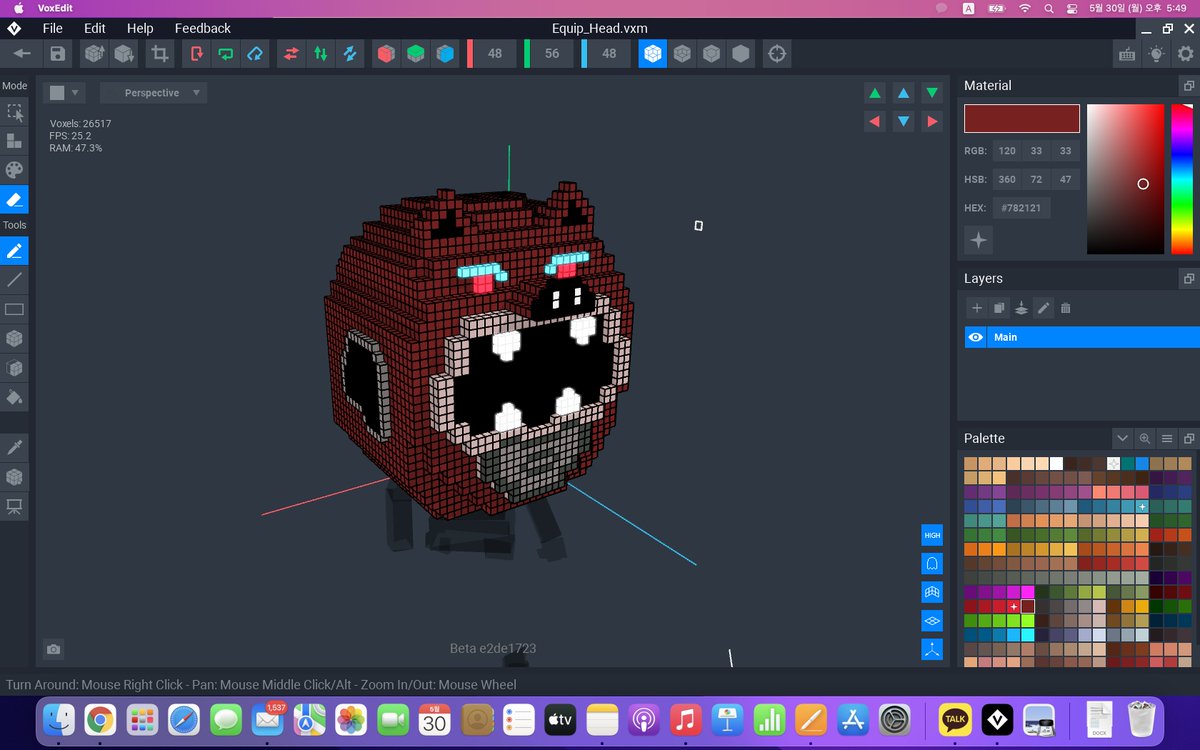Toggle the HIGH quality viewport button
The width and height of the screenshot is (1200, 750).
932,535
